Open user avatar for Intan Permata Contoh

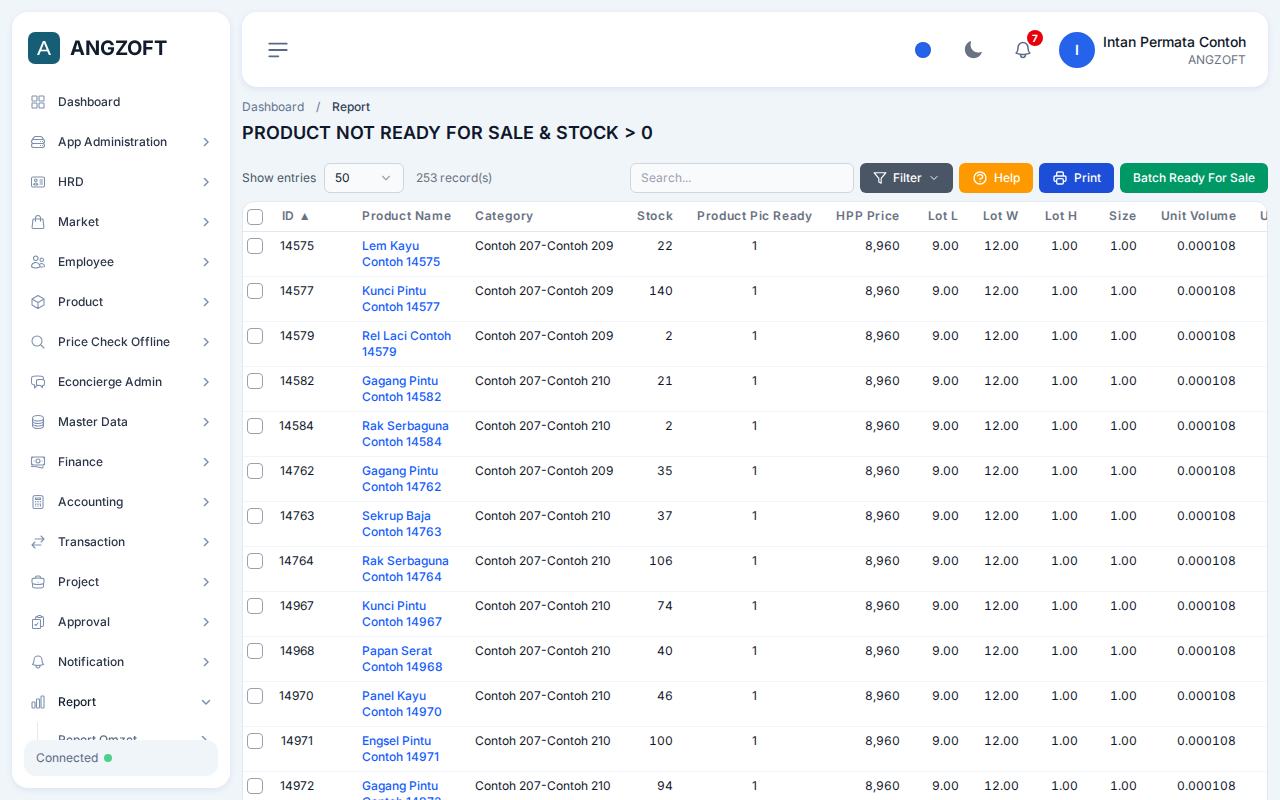coord(1077,50)
